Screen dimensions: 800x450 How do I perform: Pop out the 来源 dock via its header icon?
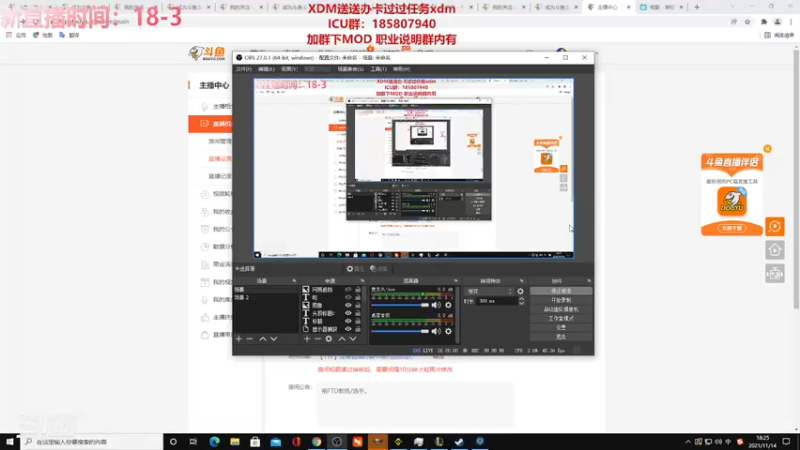[x=362, y=281]
